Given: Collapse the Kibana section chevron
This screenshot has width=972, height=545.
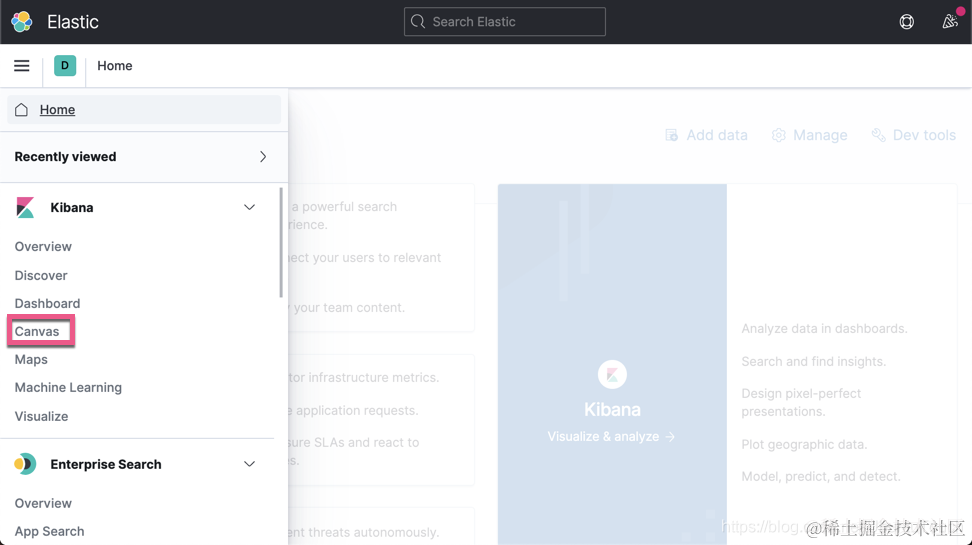Looking at the screenshot, I should point(249,208).
